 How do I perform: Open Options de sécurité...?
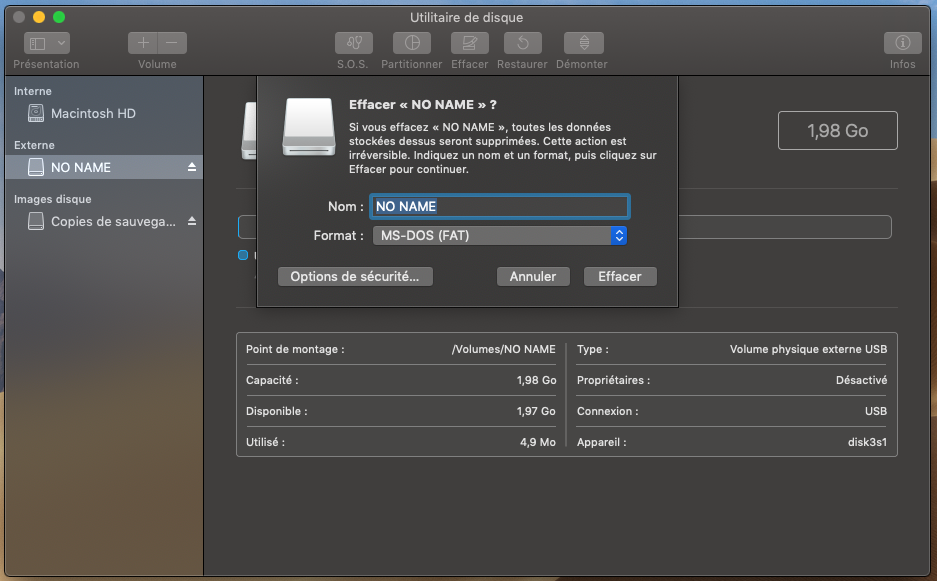355,276
